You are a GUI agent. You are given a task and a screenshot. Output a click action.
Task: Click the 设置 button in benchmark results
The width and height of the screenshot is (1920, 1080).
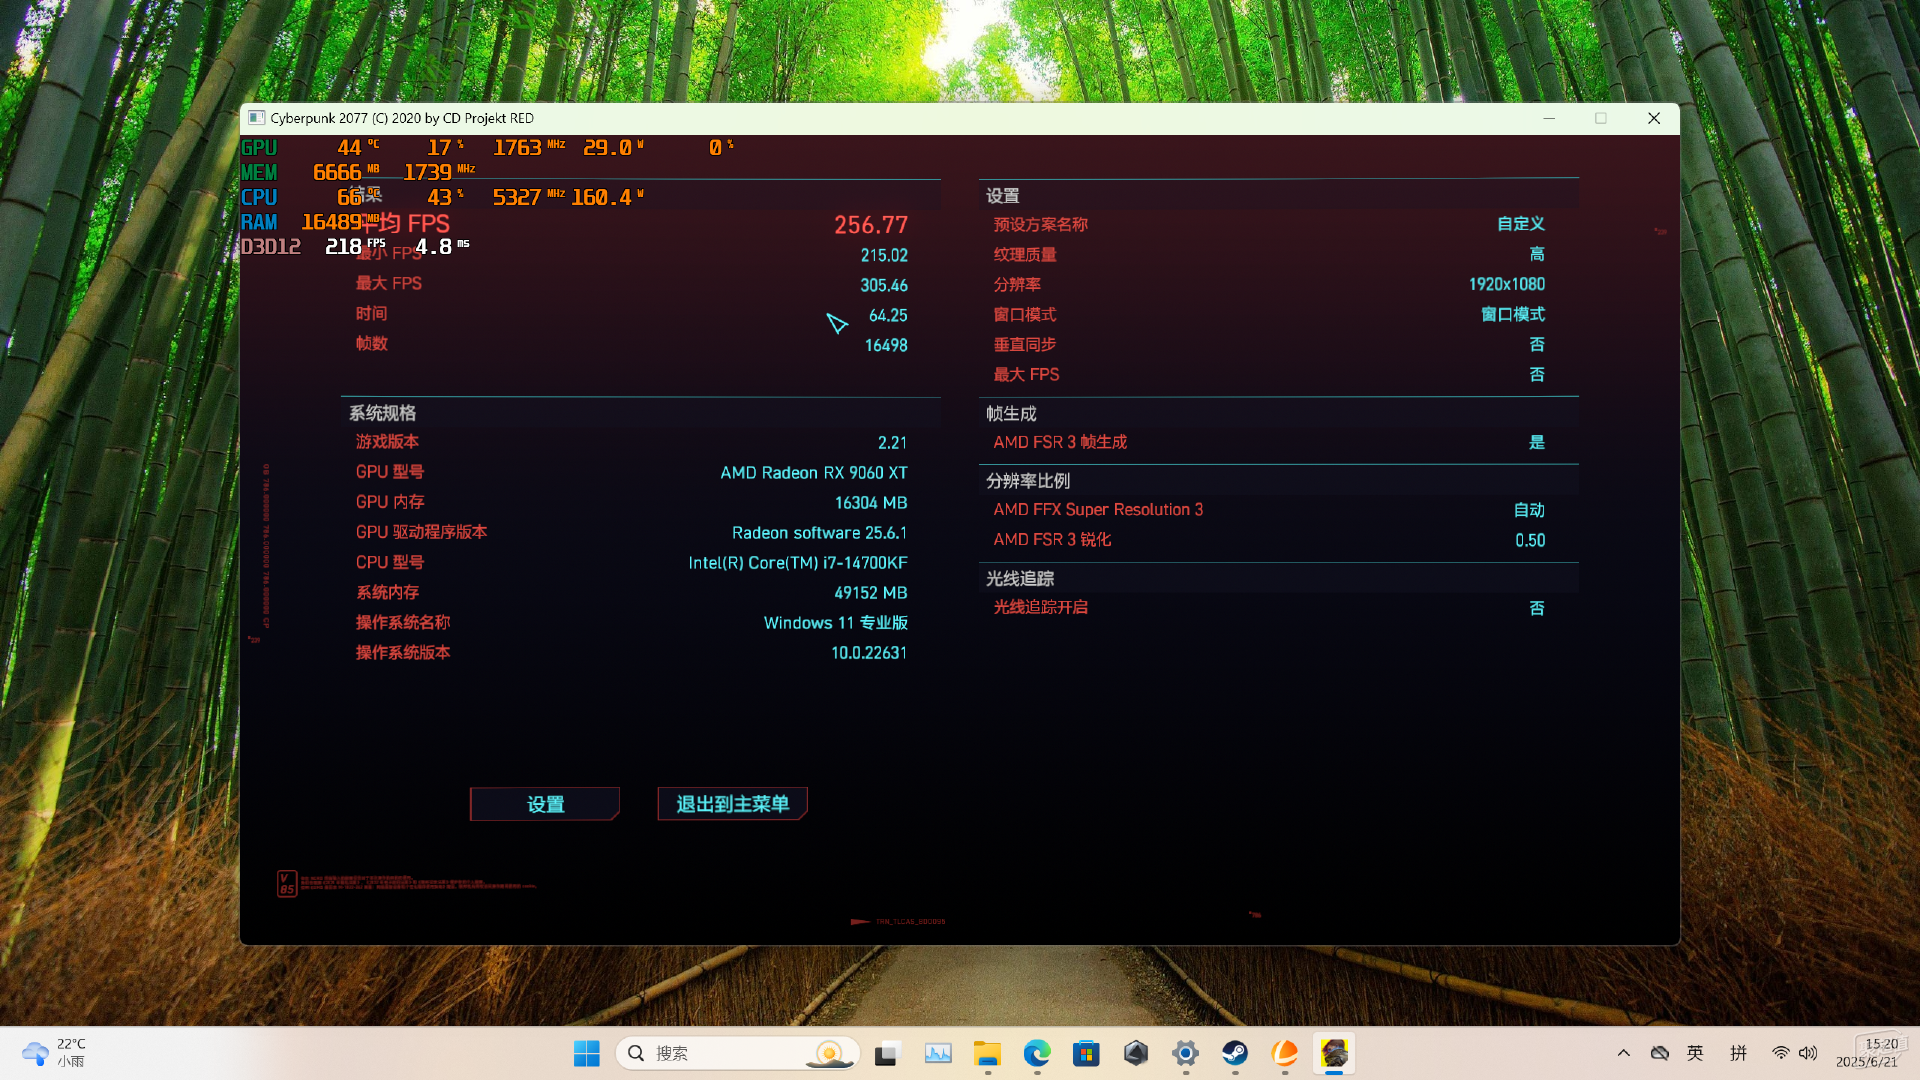[545, 804]
